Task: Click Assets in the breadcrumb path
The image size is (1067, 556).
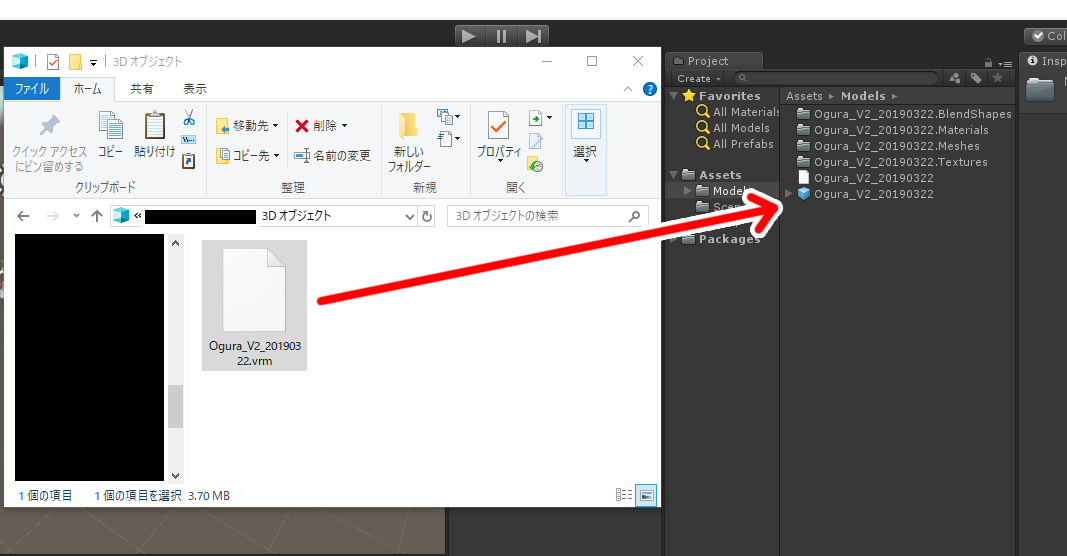Action: [x=804, y=96]
